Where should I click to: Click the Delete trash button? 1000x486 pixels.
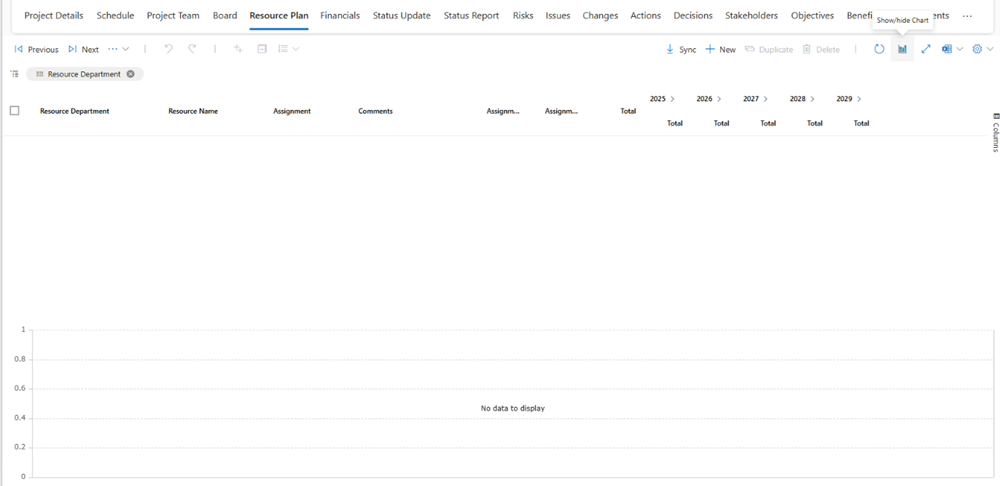[821, 49]
